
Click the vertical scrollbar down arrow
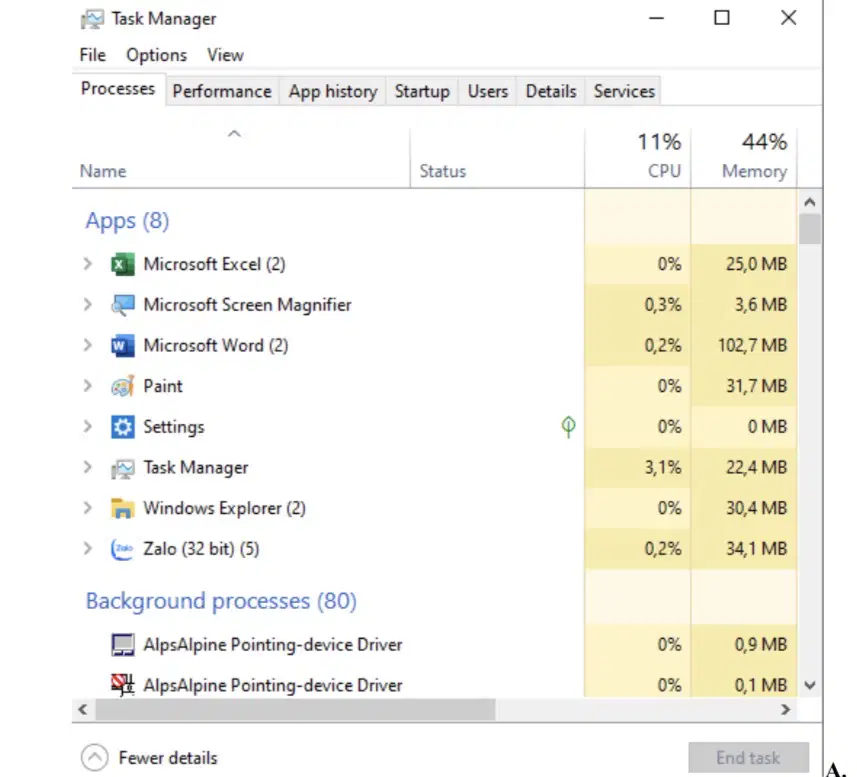click(x=810, y=685)
